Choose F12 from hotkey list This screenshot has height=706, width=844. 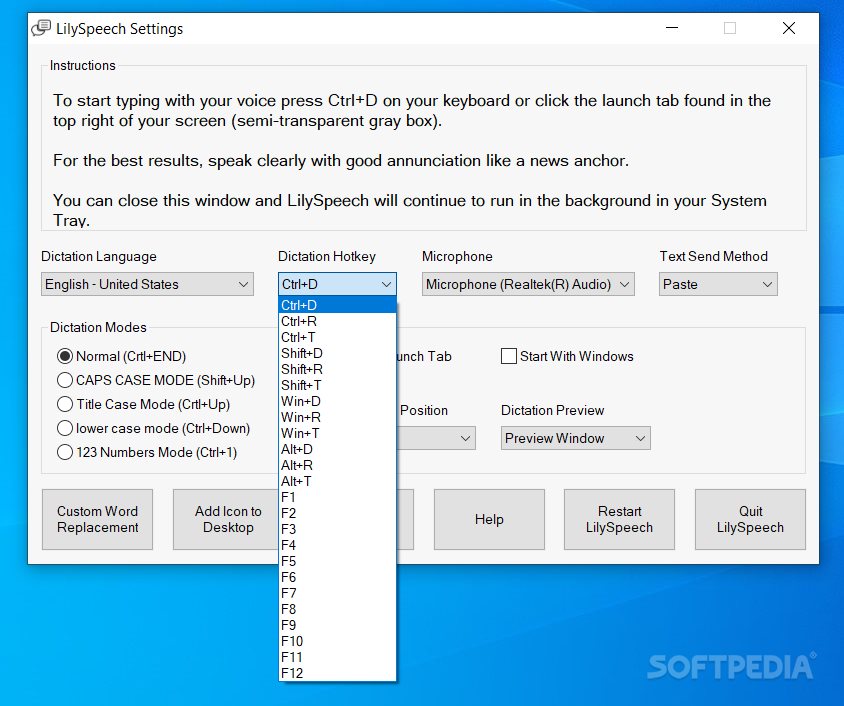tap(337, 673)
